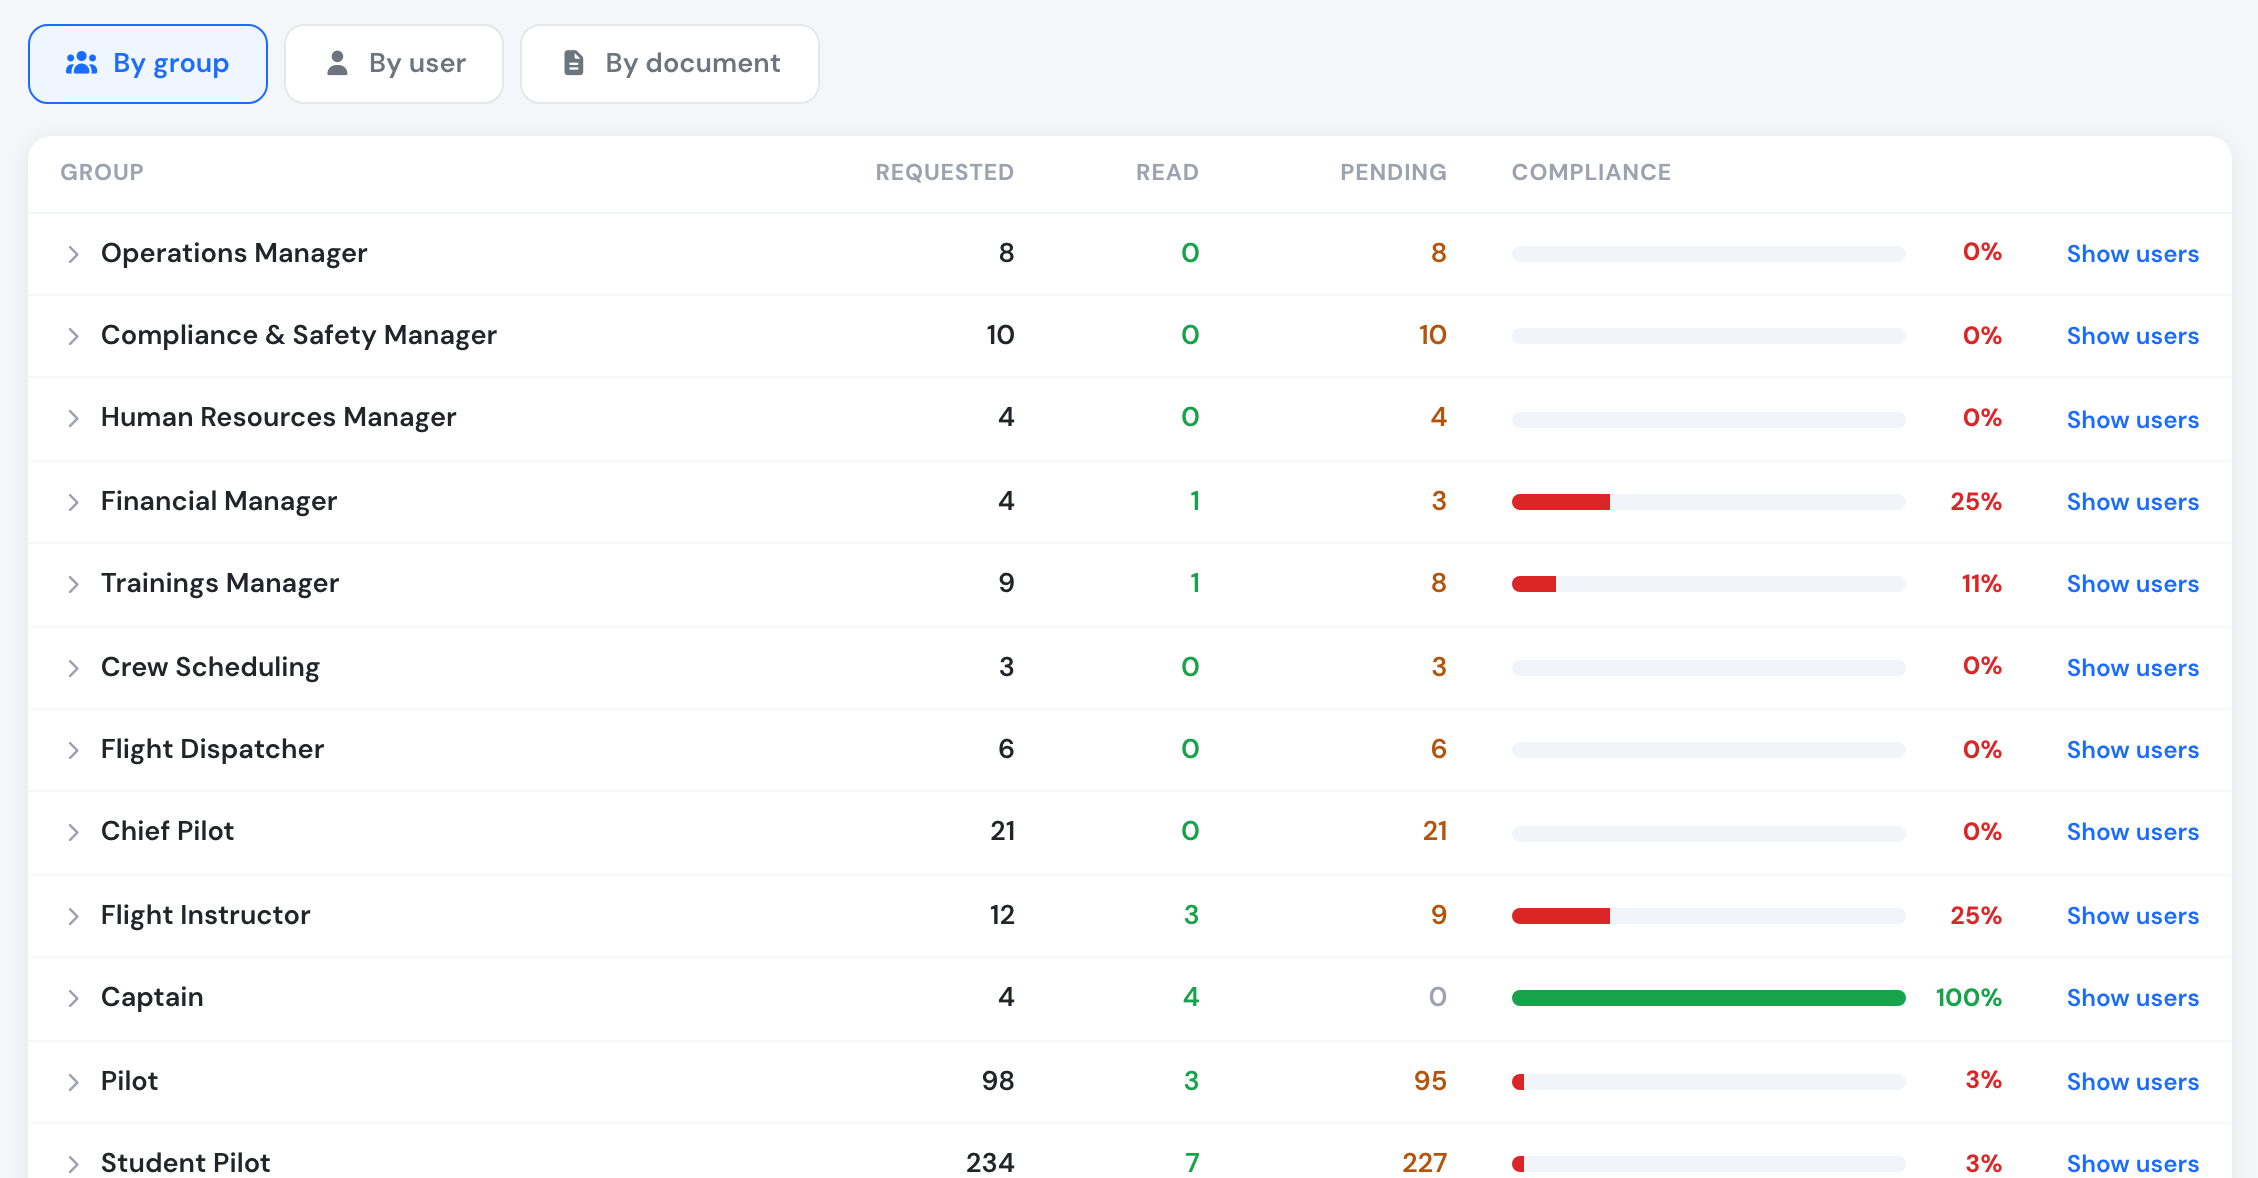
Task: Click the GROUP column header
Action: 102,172
